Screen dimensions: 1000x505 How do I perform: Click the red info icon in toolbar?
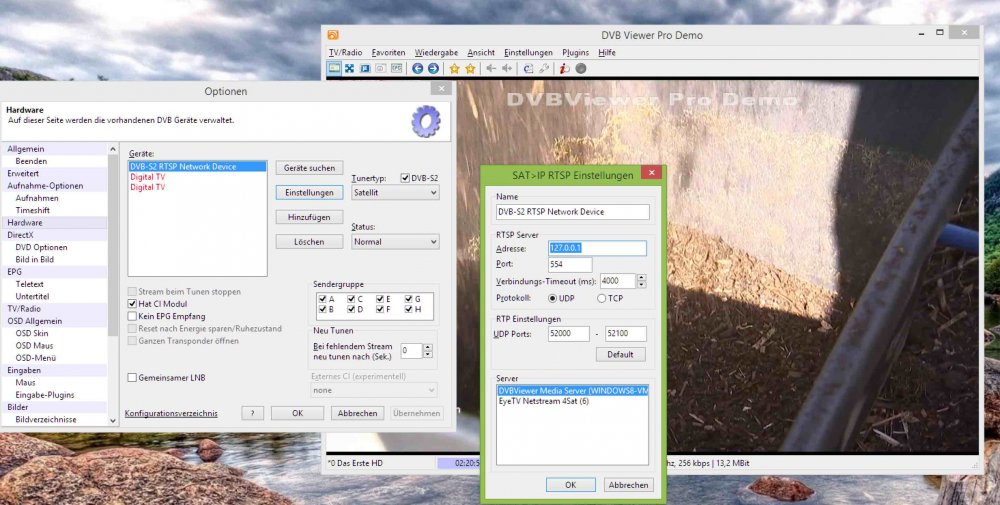coord(564,69)
